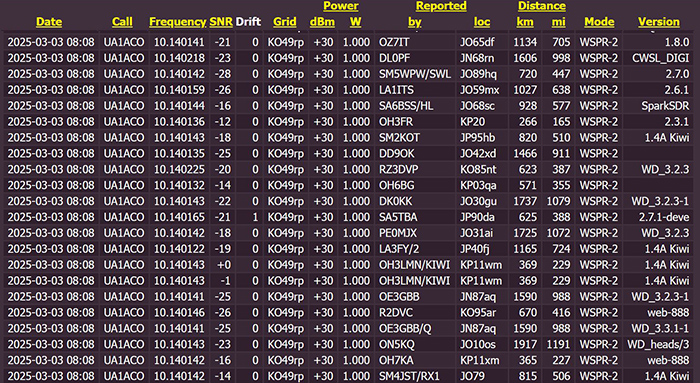Sort by Version column header
The image size is (700, 383).
[x=658, y=21]
